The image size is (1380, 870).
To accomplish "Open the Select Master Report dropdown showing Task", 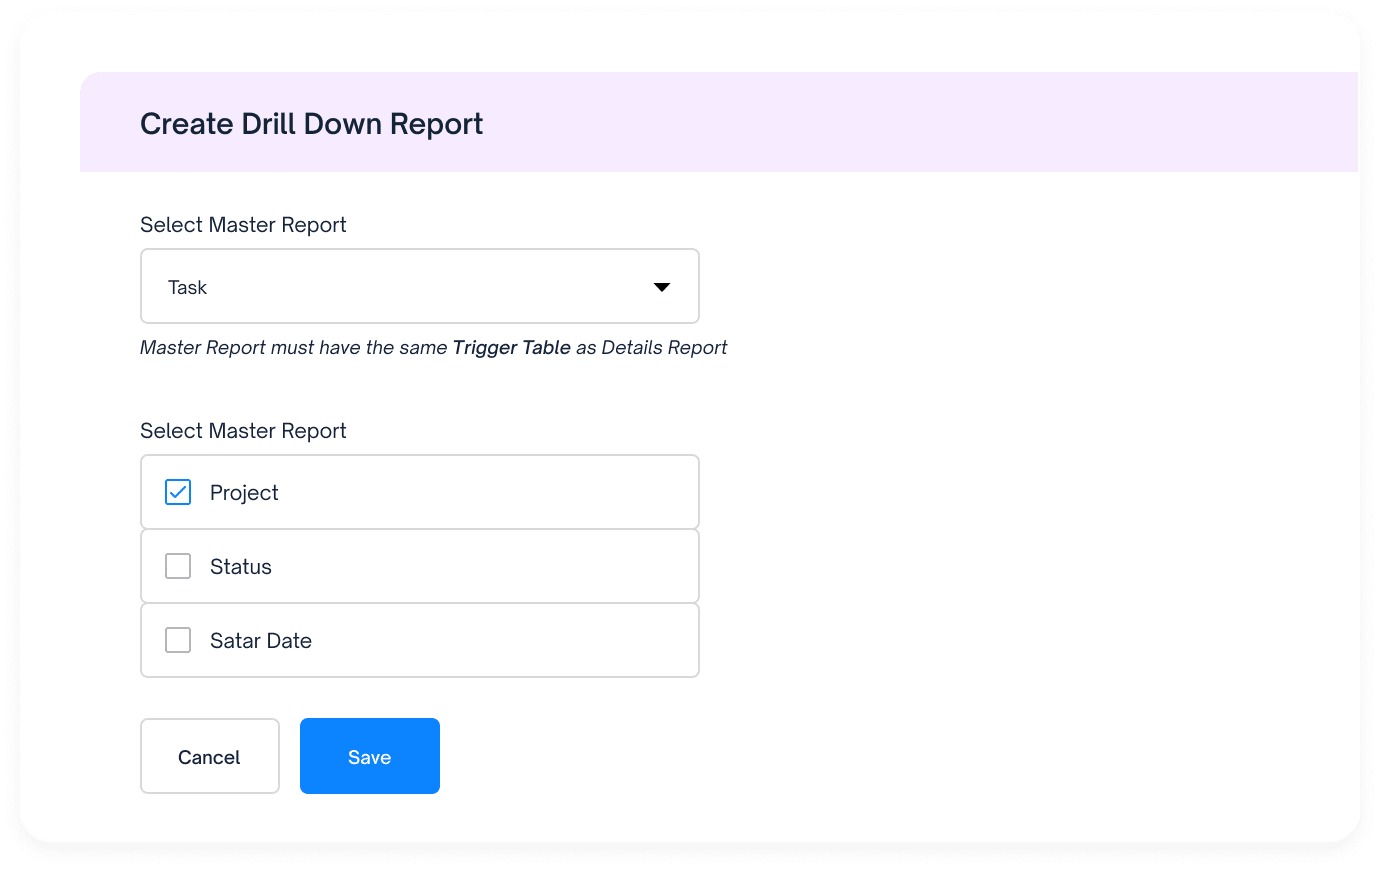I will 420,286.
